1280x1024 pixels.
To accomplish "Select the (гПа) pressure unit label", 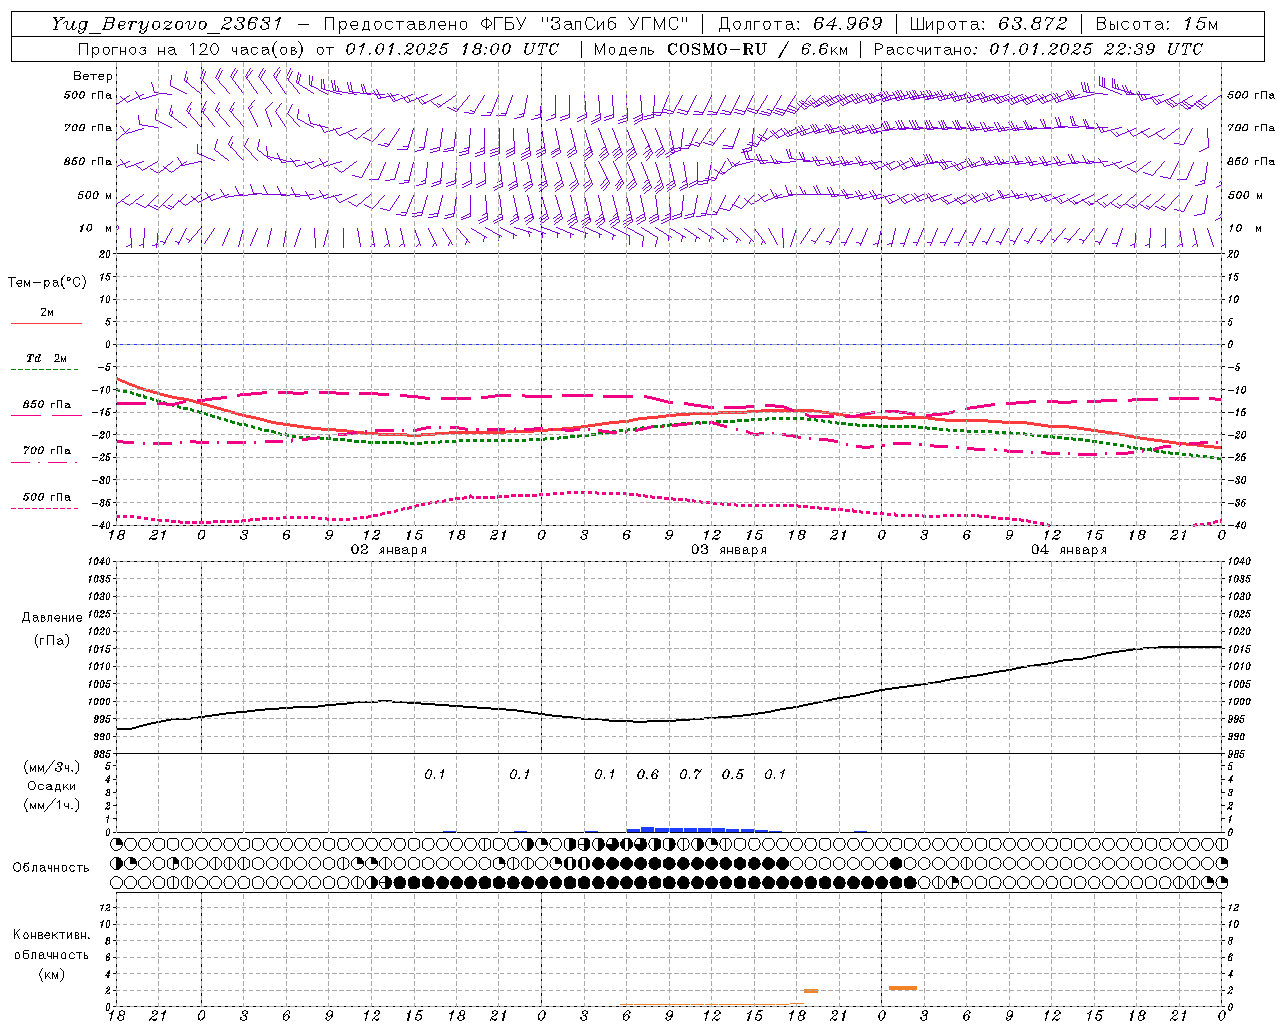I will pyautogui.click(x=52, y=640).
